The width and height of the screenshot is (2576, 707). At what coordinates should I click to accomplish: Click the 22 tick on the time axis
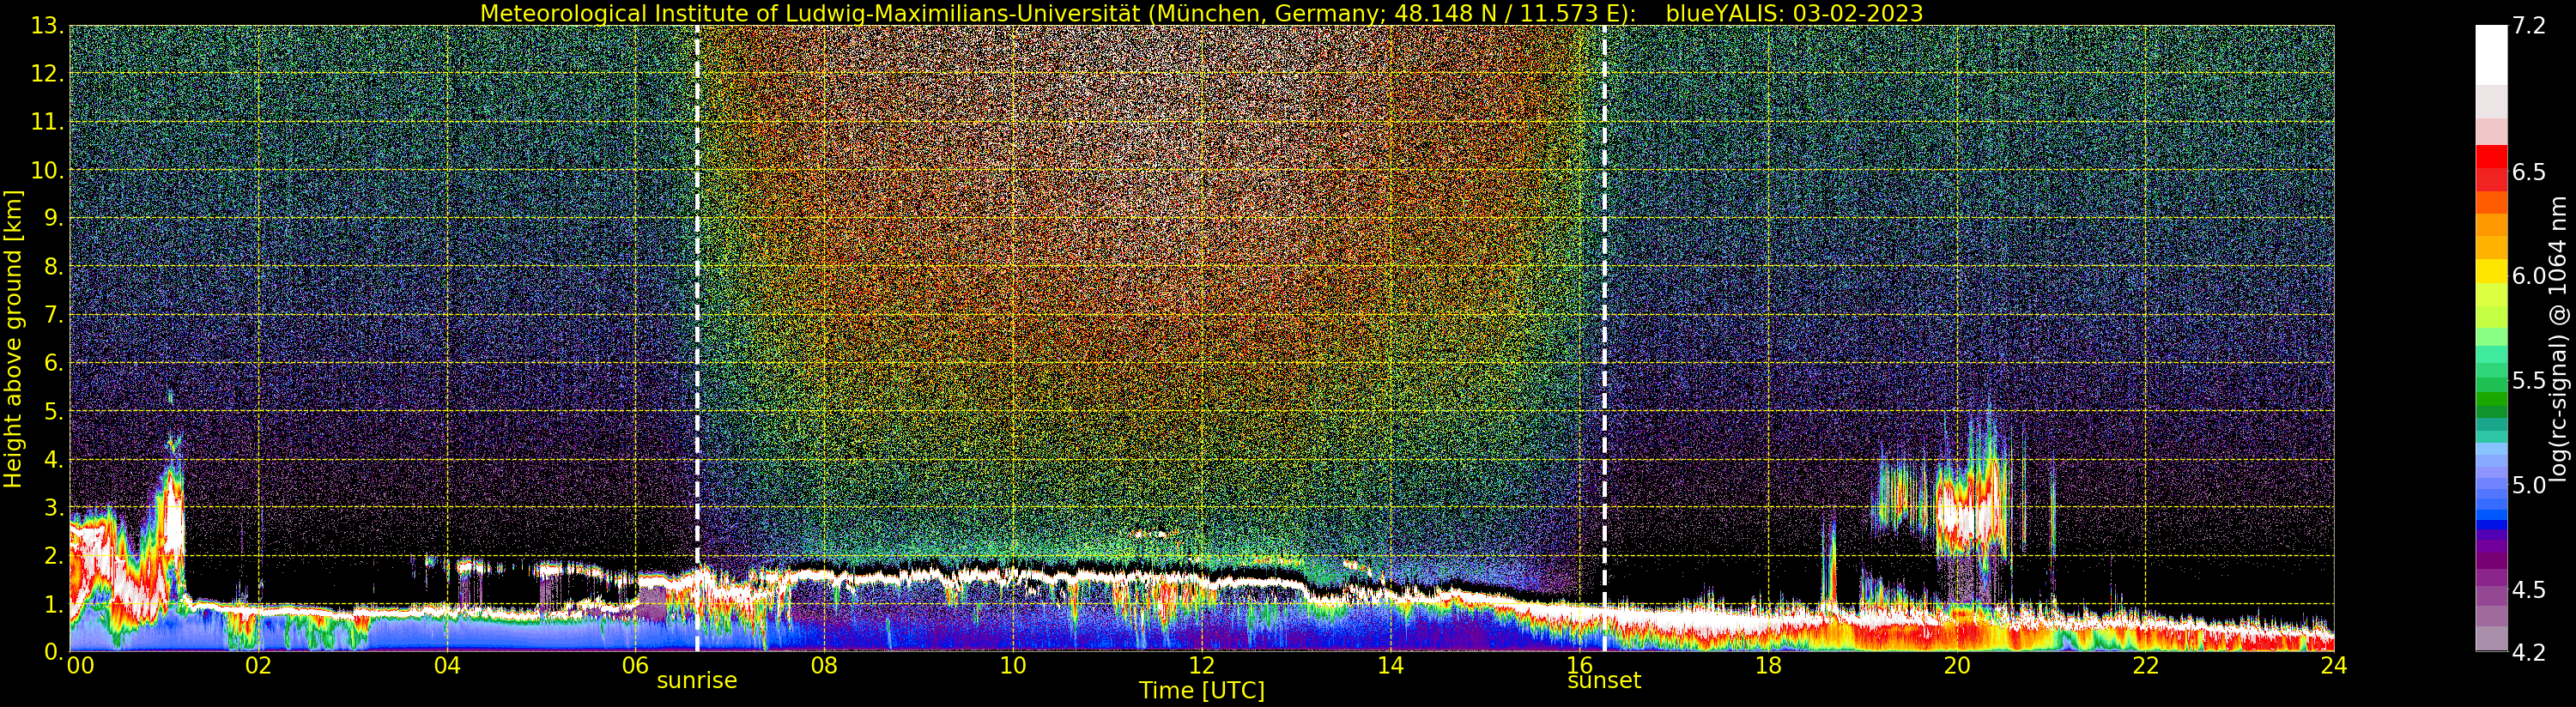pyautogui.click(x=2145, y=665)
